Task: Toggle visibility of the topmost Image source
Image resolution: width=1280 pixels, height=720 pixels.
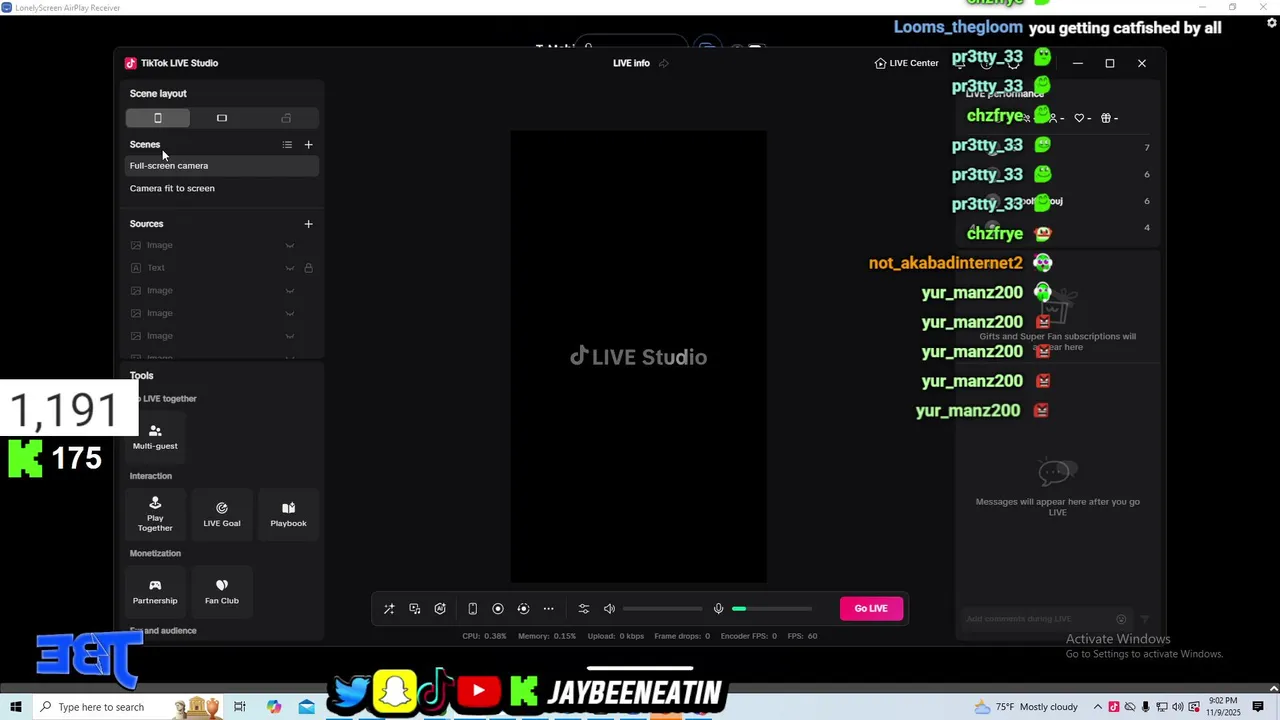Action: (290, 245)
